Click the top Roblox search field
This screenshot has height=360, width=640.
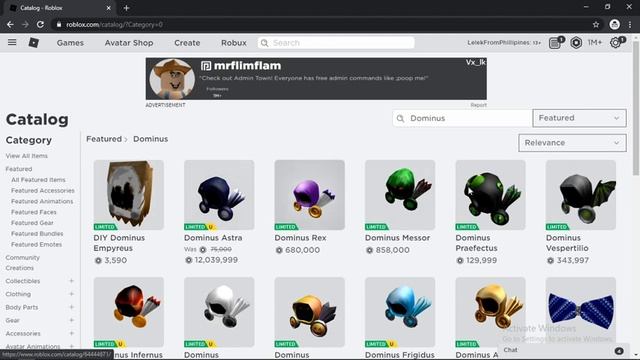[x=336, y=43]
